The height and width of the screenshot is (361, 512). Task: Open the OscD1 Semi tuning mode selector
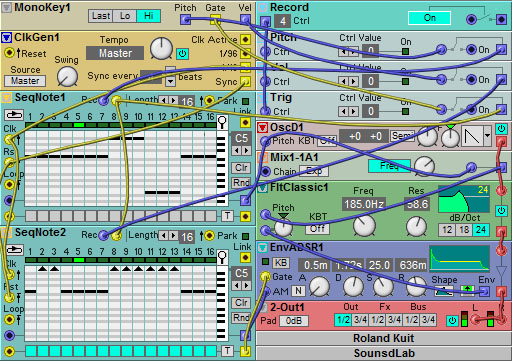point(403,136)
